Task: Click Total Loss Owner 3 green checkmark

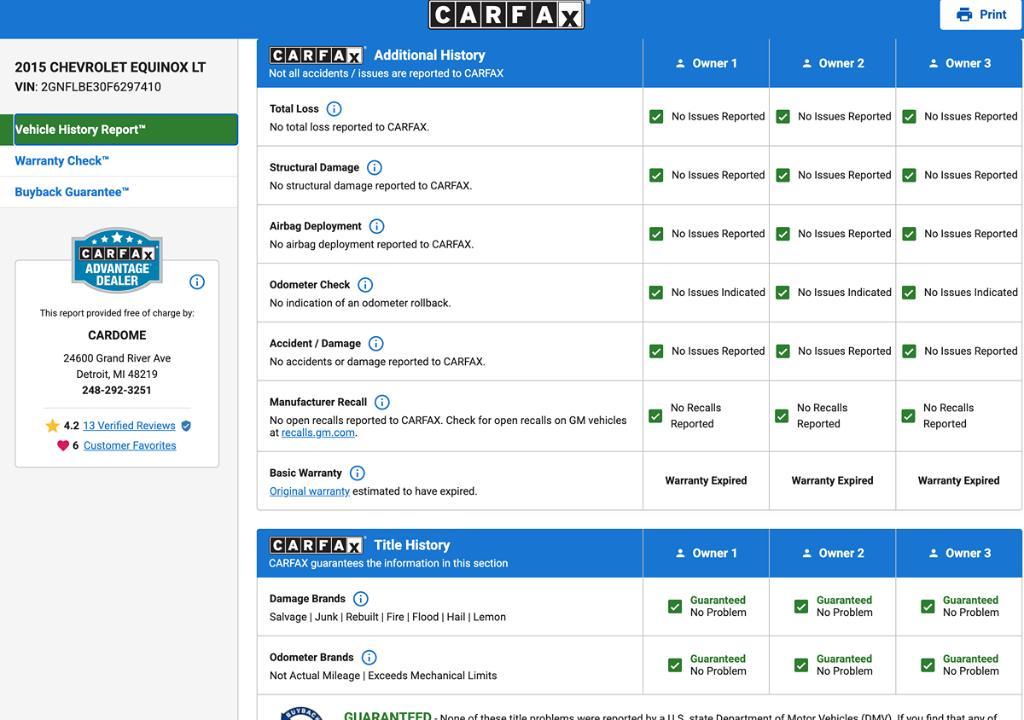Action: click(909, 117)
